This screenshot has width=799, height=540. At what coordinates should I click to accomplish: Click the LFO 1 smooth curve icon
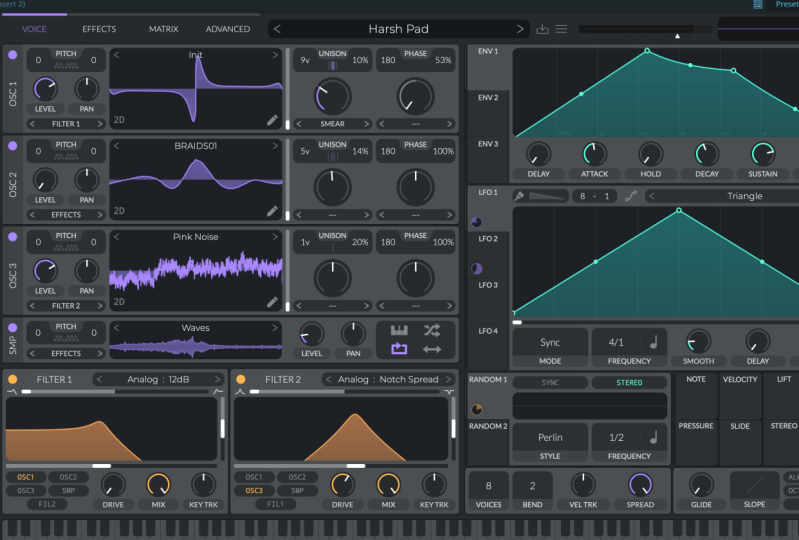[631, 196]
